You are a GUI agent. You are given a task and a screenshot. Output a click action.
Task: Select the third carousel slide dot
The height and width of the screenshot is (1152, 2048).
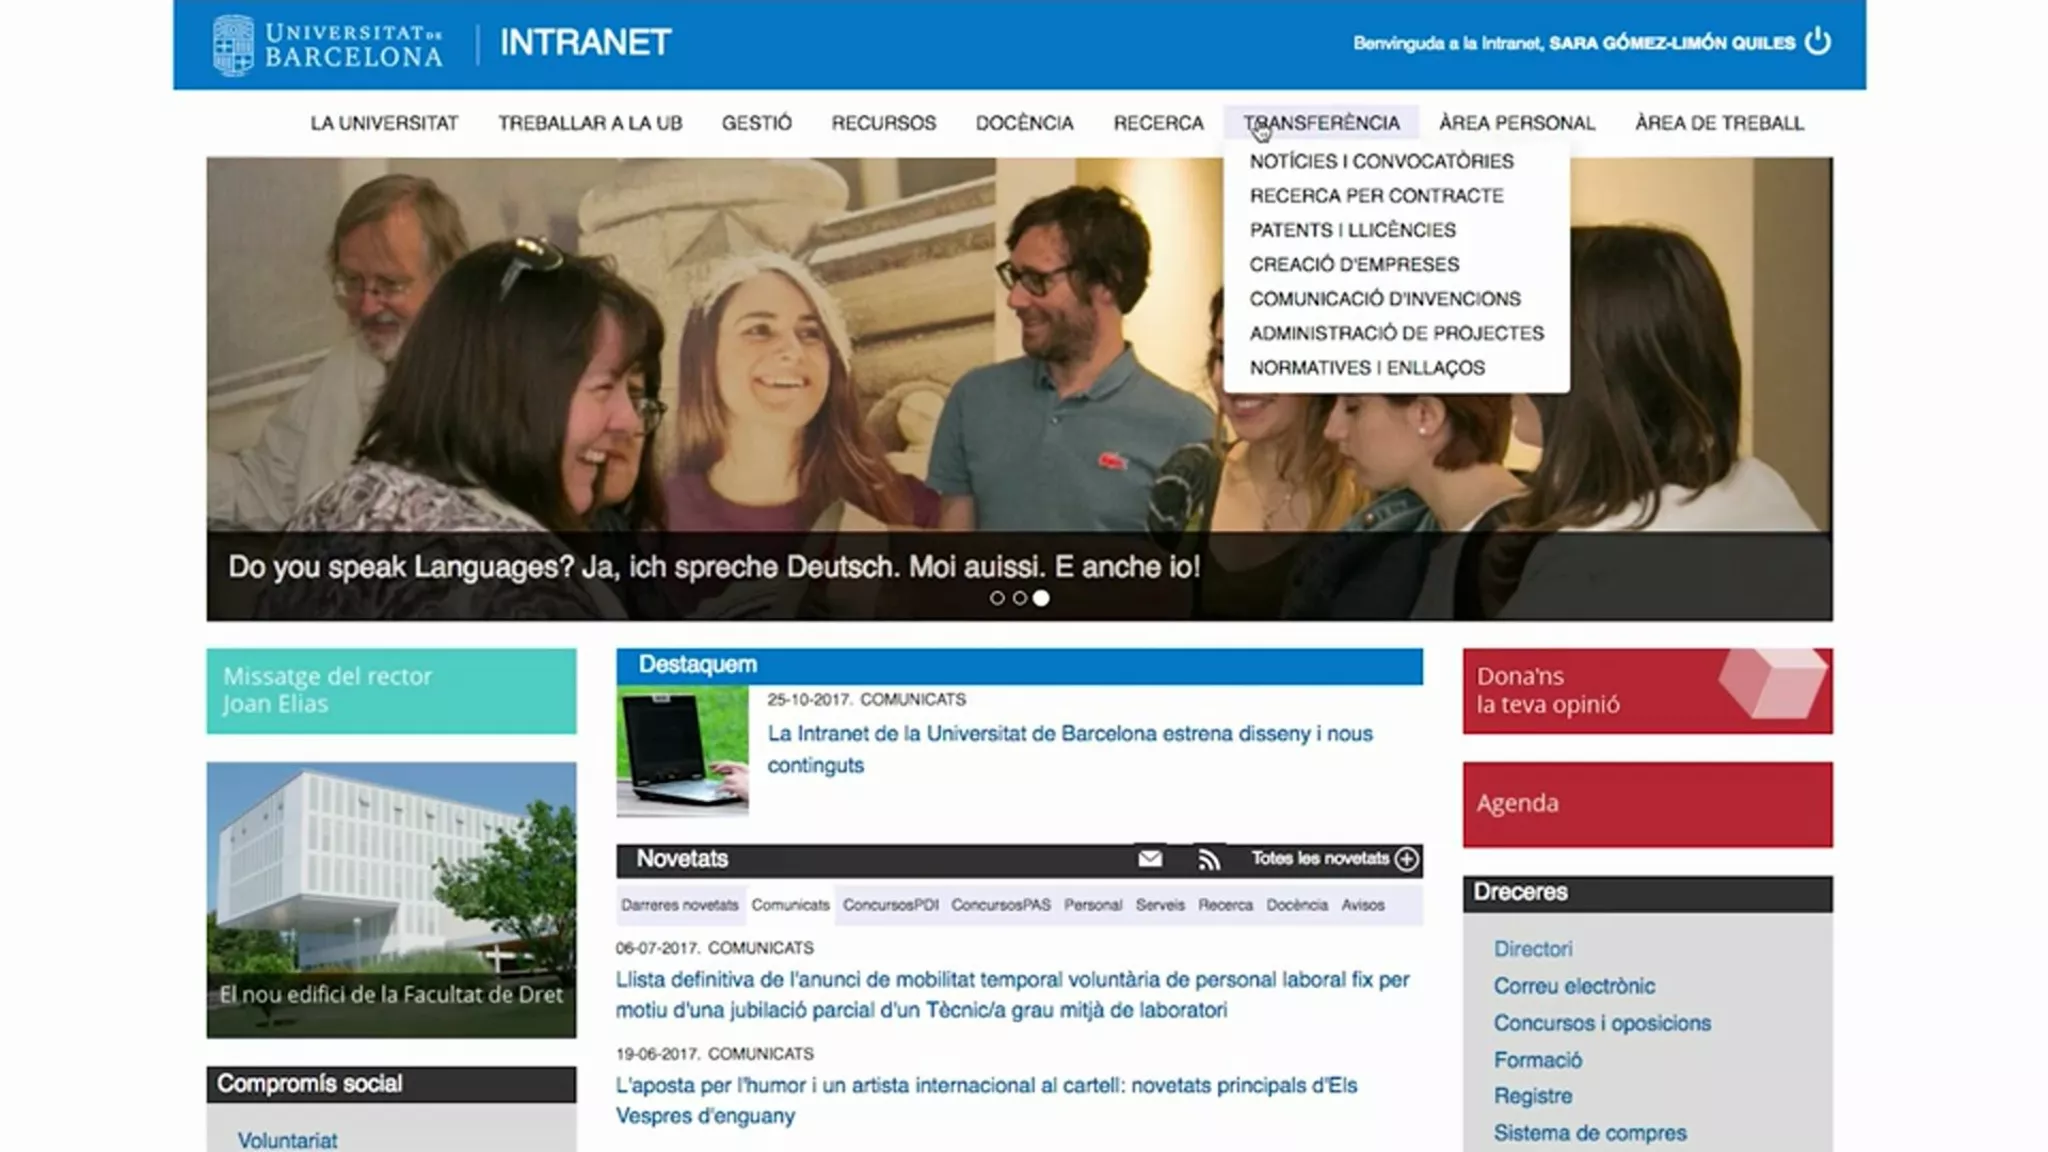point(1041,598)
